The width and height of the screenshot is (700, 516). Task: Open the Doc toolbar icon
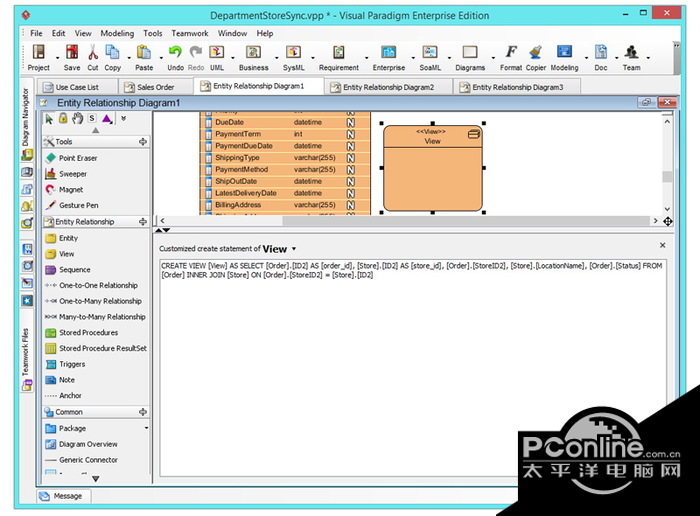(x=601, y=52)
